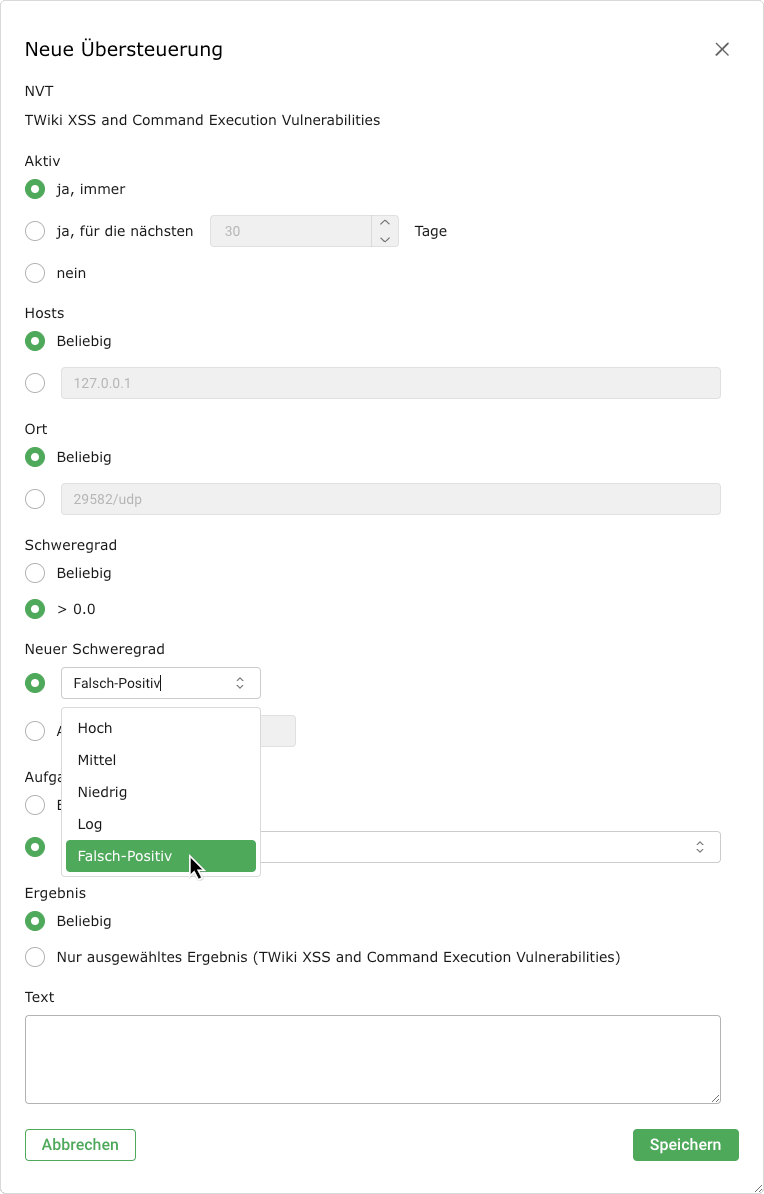Collapse the Neuer Schweregrad dropdown

coord(239,683)
